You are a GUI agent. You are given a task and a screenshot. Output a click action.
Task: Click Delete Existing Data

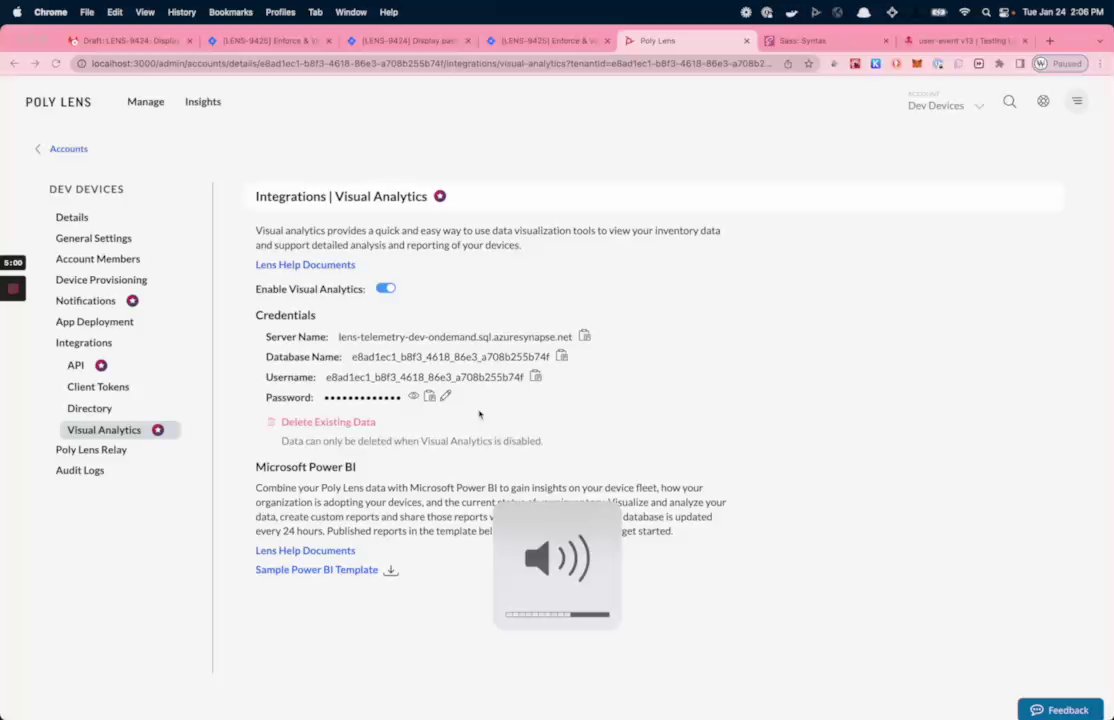click(328, 422)
